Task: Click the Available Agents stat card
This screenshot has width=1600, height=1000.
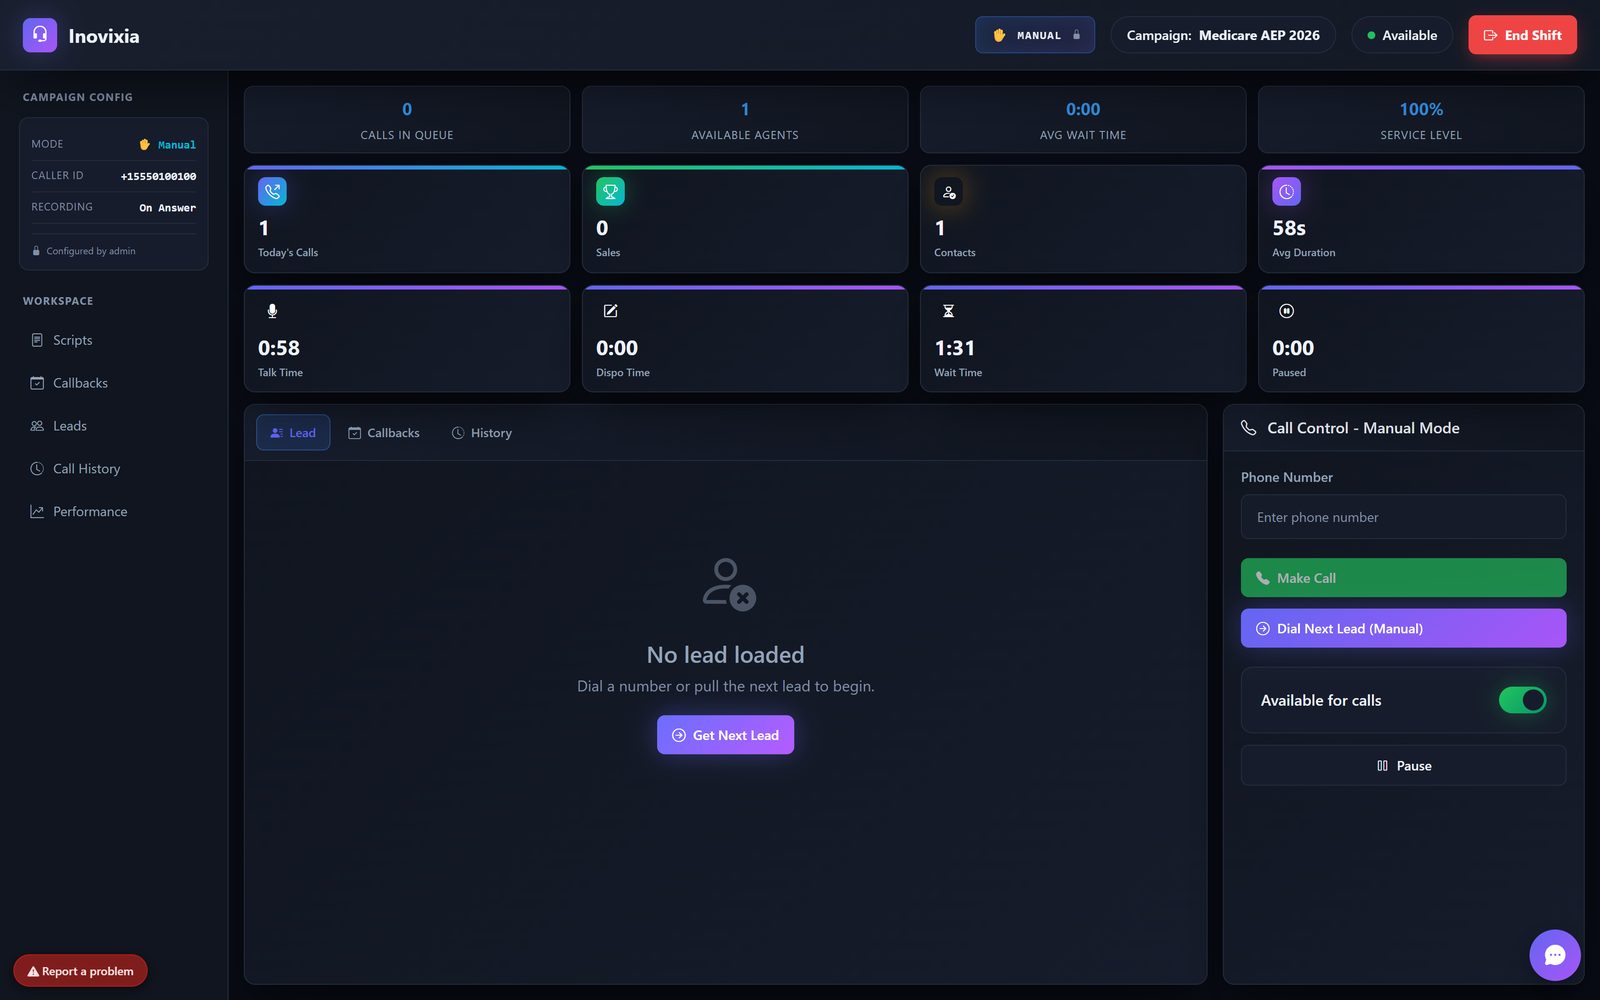Action: [745, 119]
